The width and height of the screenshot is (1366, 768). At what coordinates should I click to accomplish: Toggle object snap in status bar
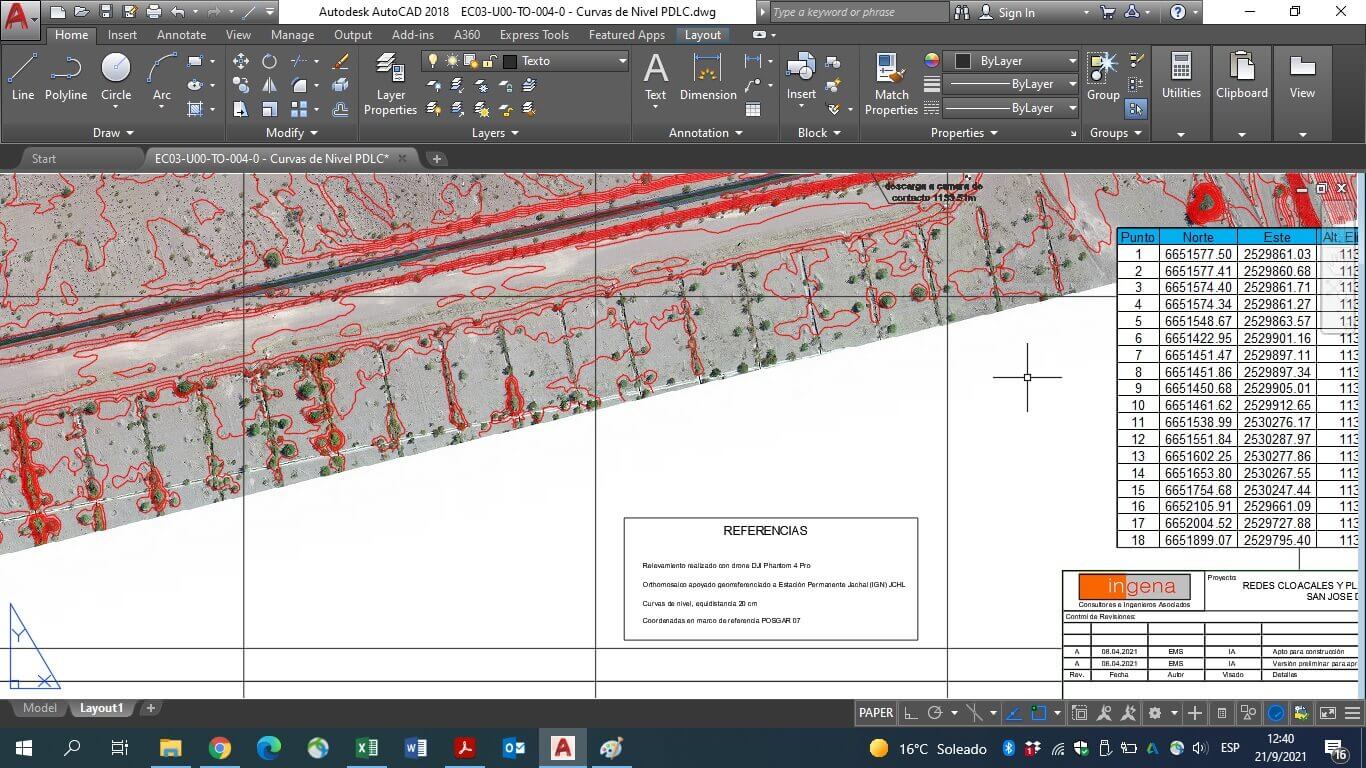pos(1039,713)
